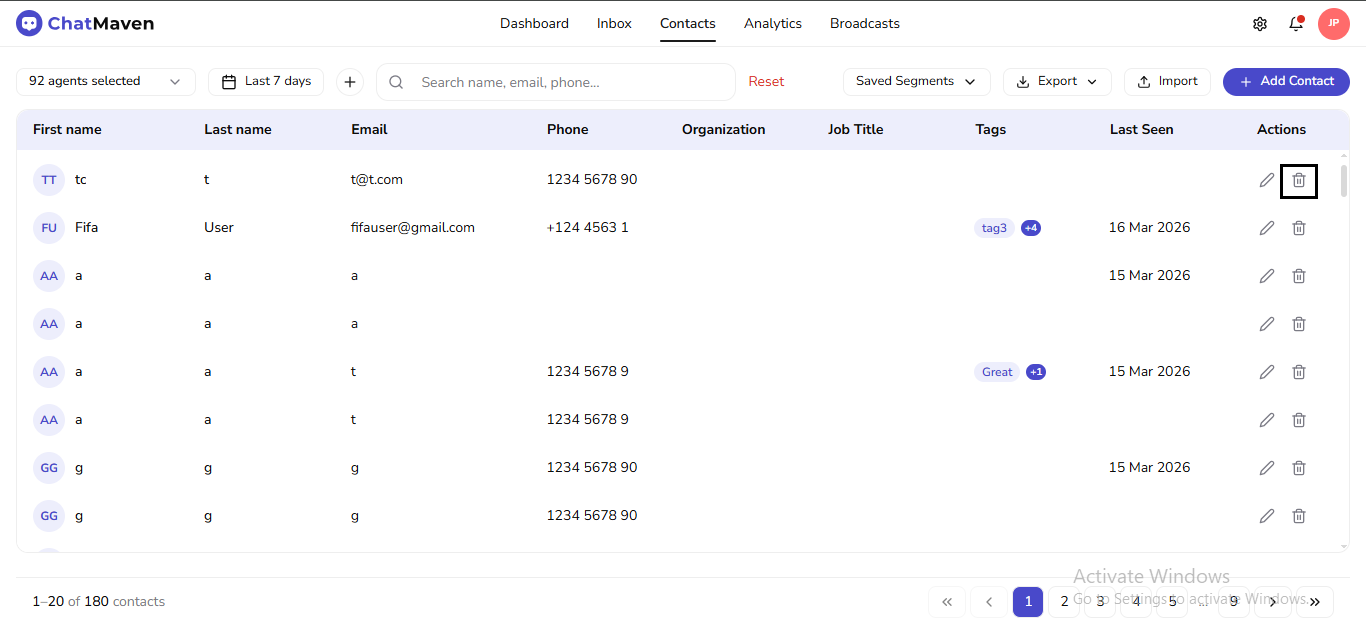
Task: Click the Export download icon
Action: click(x=1024, y=81)
